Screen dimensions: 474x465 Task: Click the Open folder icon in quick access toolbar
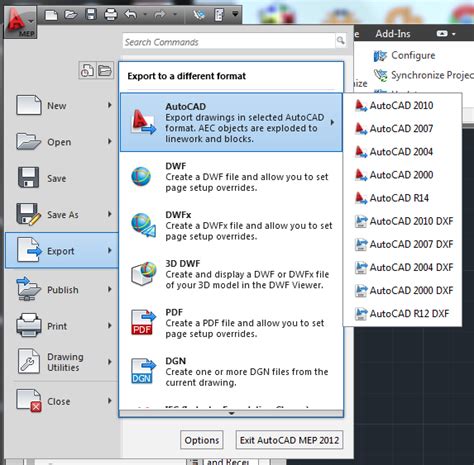[71, 15]
